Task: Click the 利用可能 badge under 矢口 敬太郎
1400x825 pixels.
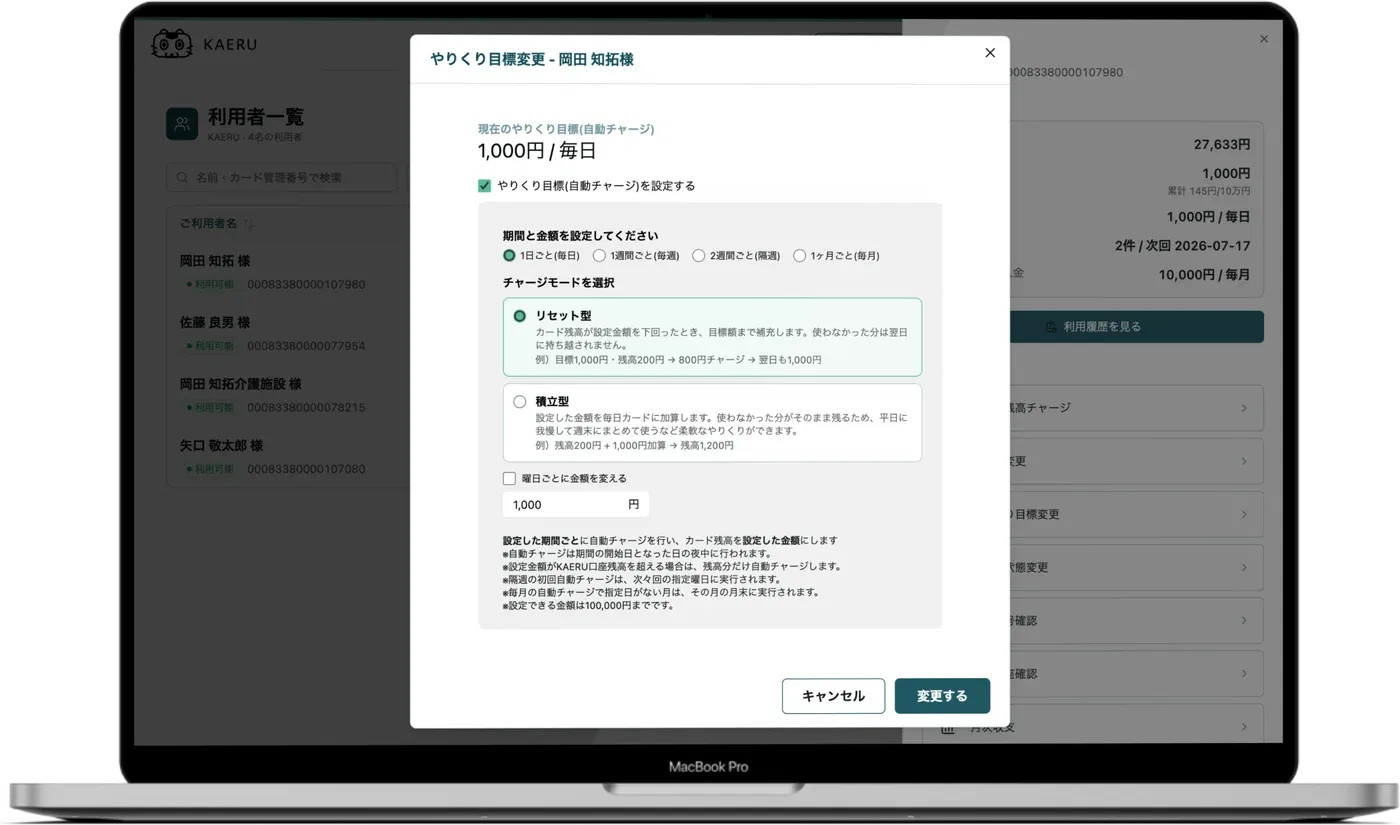Action: coord(210,469)
